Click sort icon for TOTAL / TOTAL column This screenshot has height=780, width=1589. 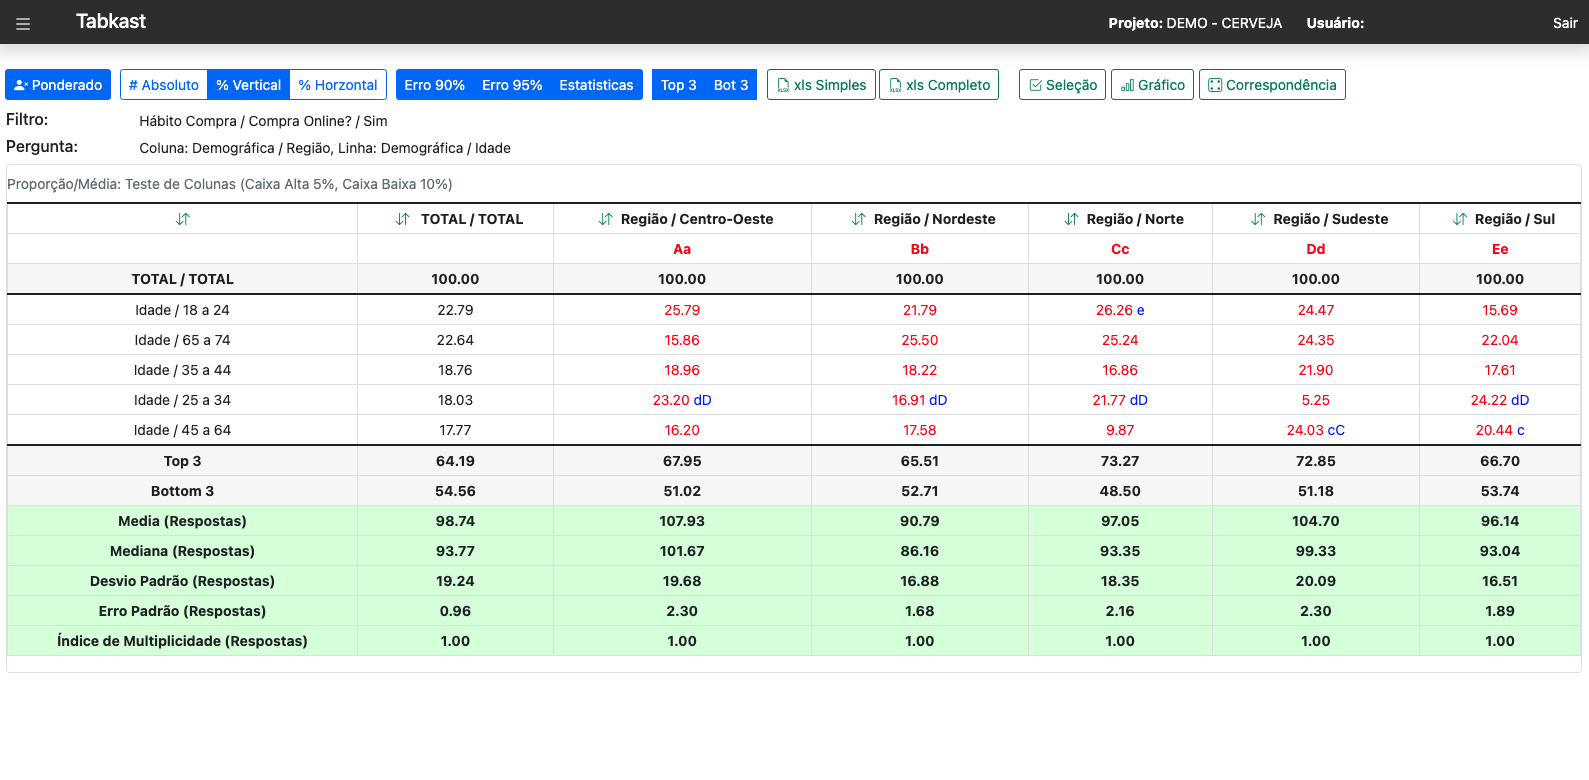402,219
